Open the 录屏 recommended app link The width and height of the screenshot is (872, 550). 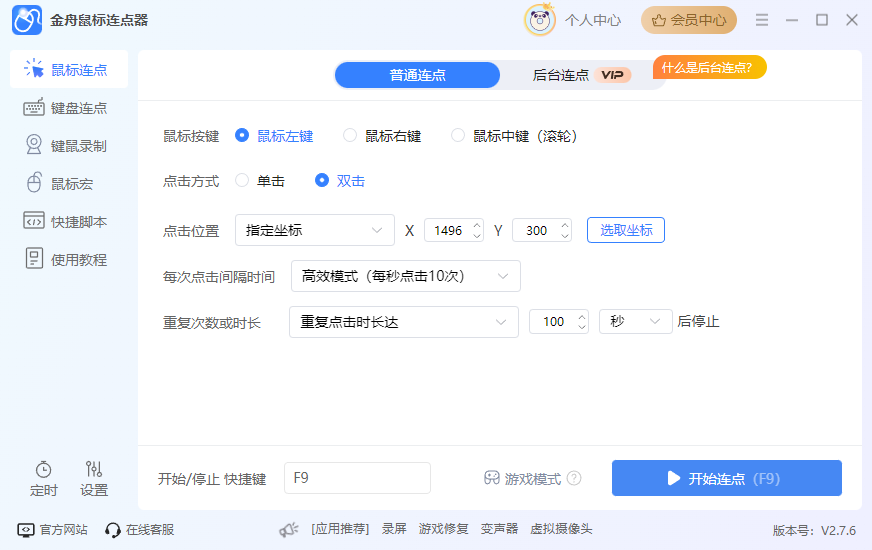[x=394, y=529]
